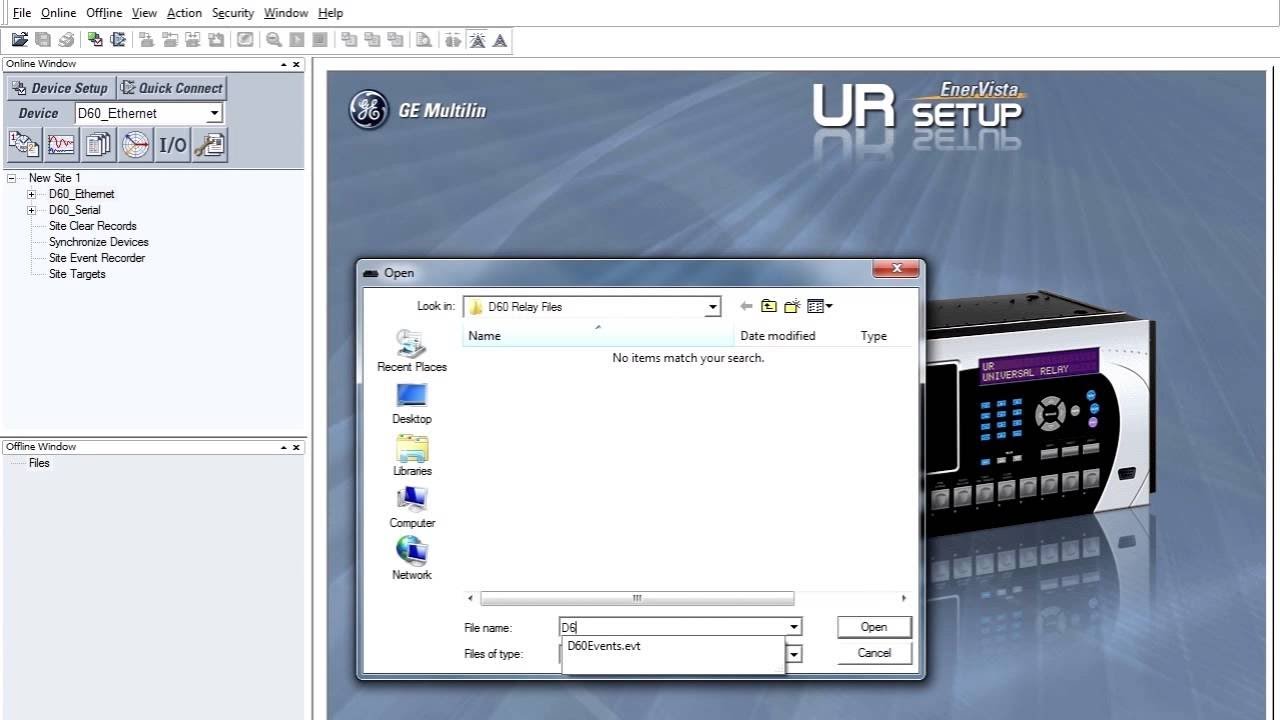Open the Look in folder dropdown

click(x=713, y=307)
